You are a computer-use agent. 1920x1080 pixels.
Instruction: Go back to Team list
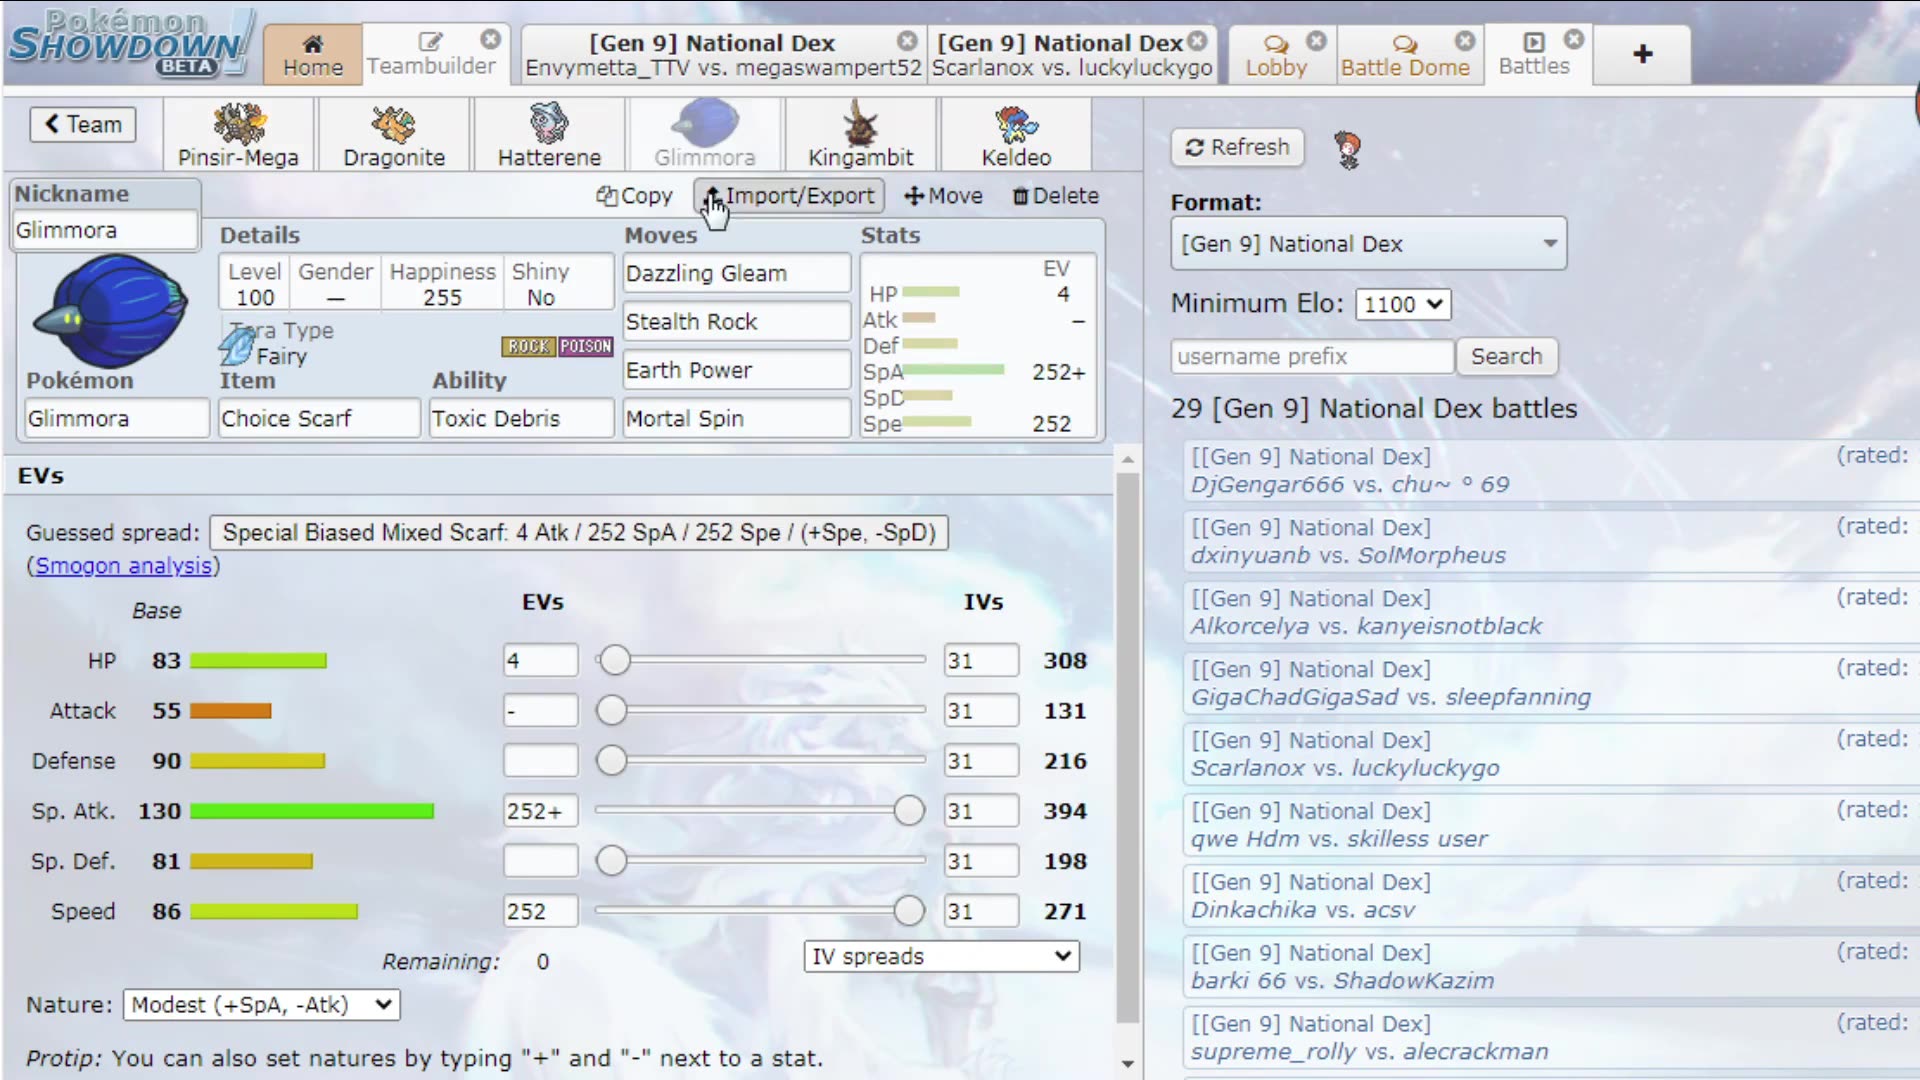[x=83, y=124]
